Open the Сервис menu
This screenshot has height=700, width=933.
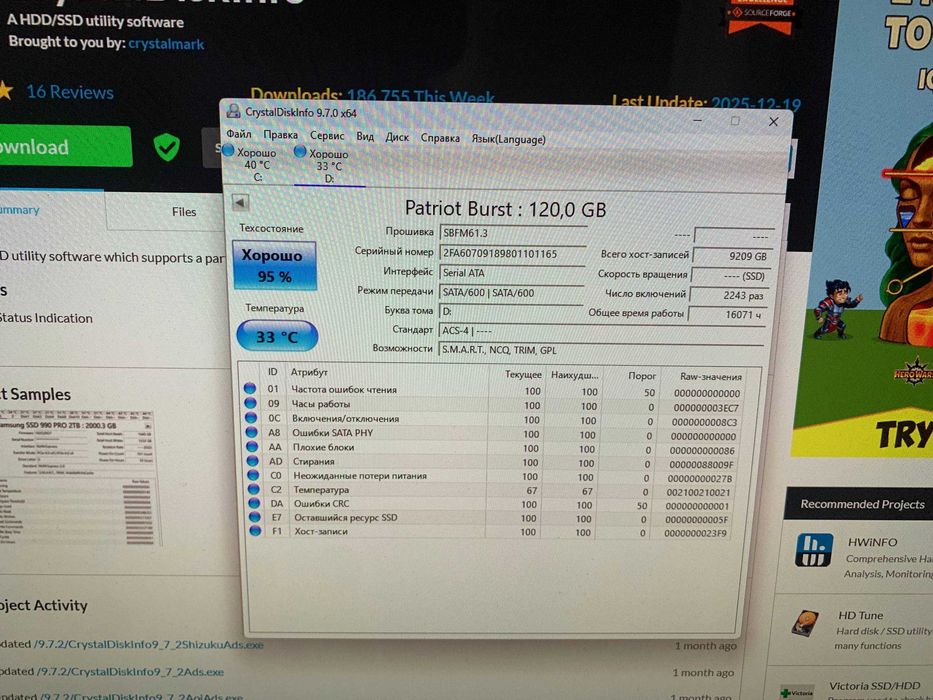[327, 136]
